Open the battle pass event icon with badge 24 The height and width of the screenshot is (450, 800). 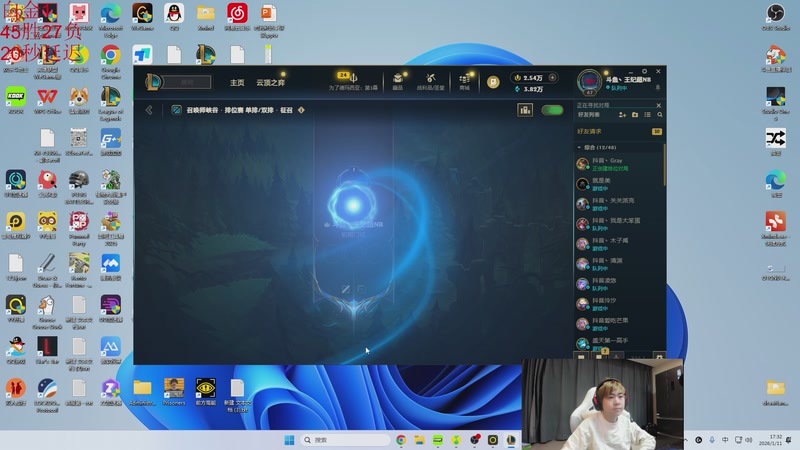tap(352, 78)
